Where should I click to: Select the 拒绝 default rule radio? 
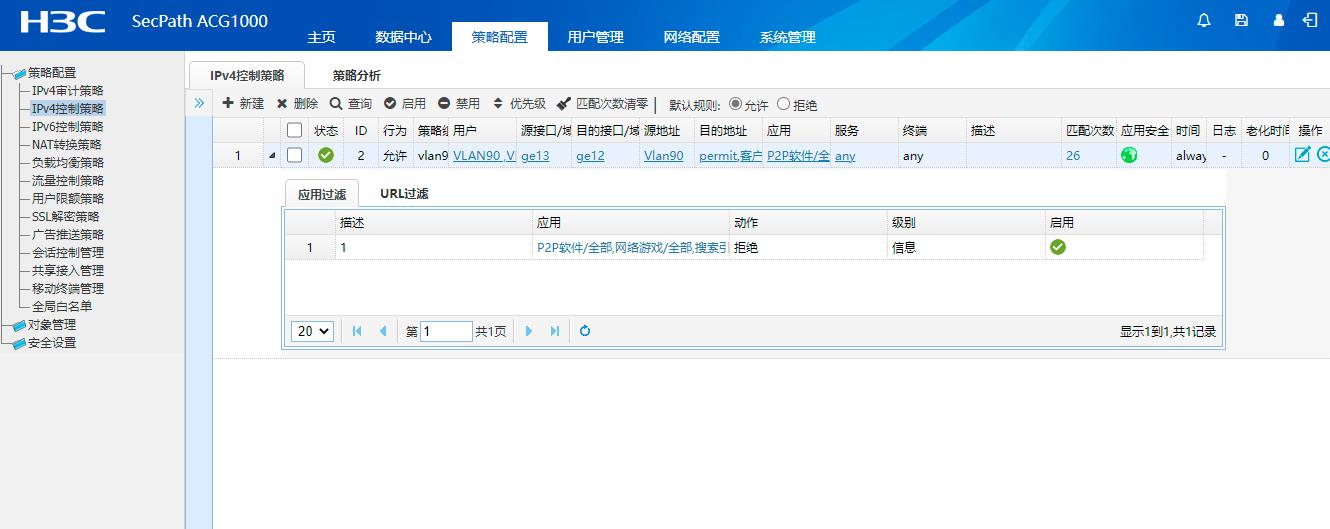pyautogui.click(x=783, y=104)
